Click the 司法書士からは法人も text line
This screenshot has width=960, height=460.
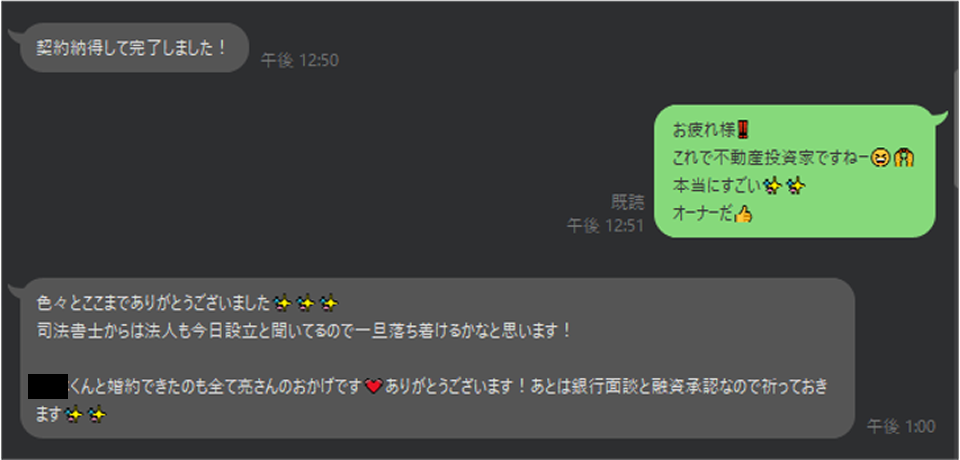click(304, 331)
